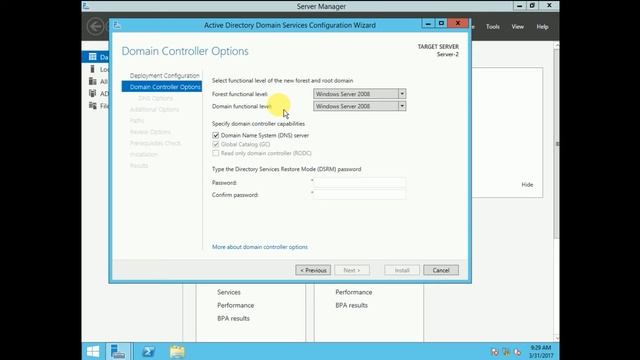Open Server Manager from the taskbar
This screenshot has height=360, width=640.
coord(118,351)
